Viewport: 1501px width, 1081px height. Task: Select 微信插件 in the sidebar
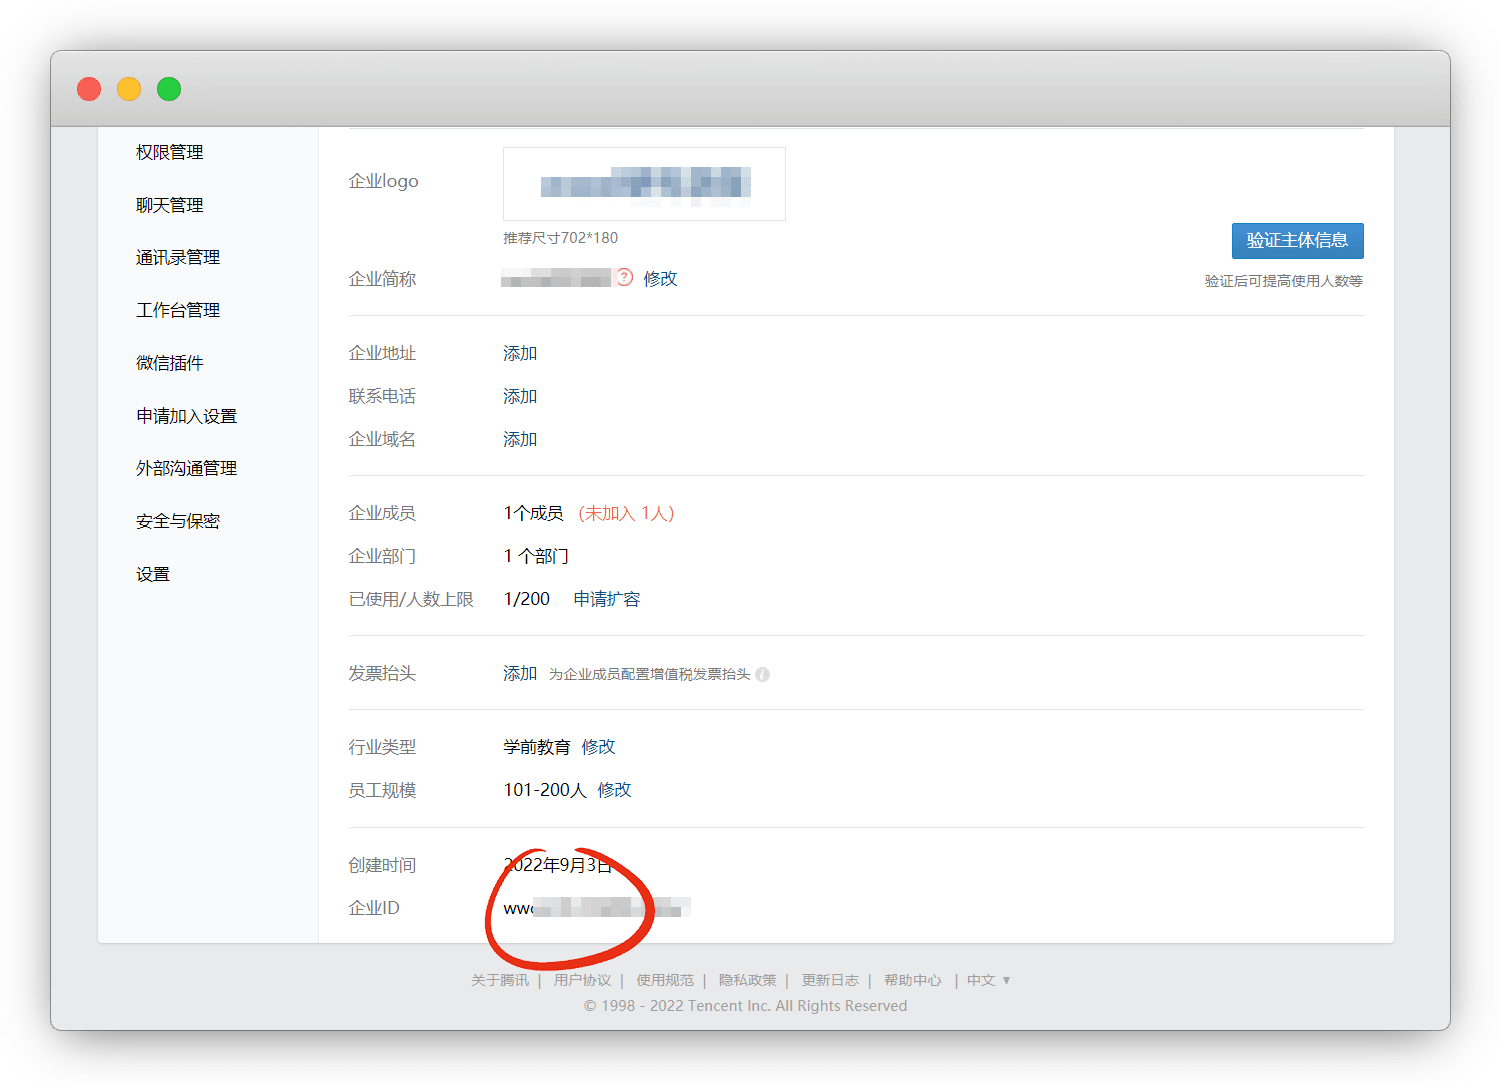pos(170,363)
